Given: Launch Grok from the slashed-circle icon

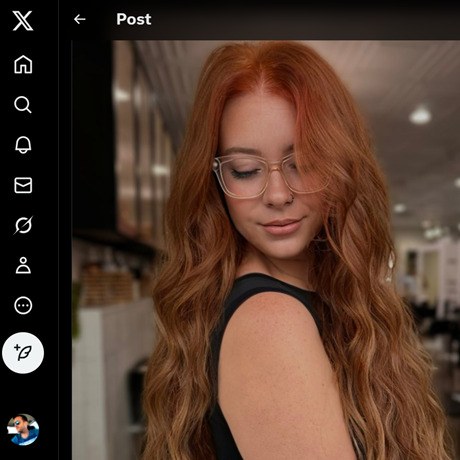Looking at the screenshot, I should [x=23, y=225].
